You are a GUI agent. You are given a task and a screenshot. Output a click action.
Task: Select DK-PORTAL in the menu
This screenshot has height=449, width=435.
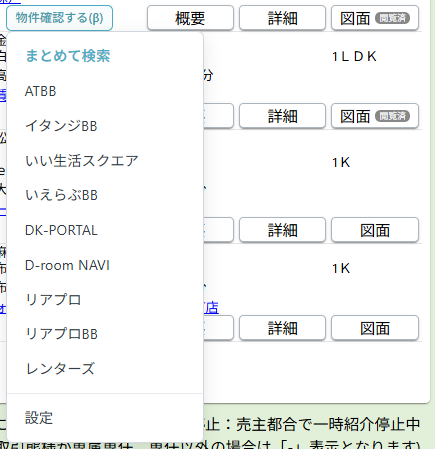61,230
